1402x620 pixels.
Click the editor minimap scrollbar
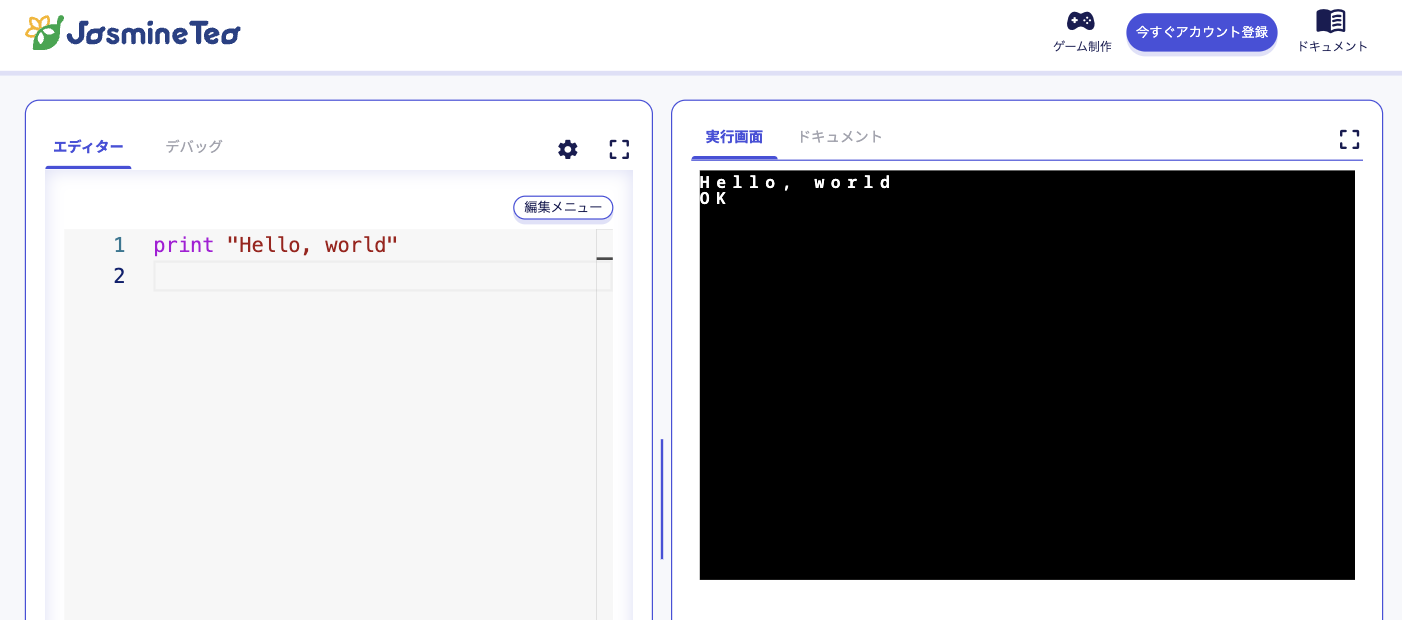coord(604,425)
